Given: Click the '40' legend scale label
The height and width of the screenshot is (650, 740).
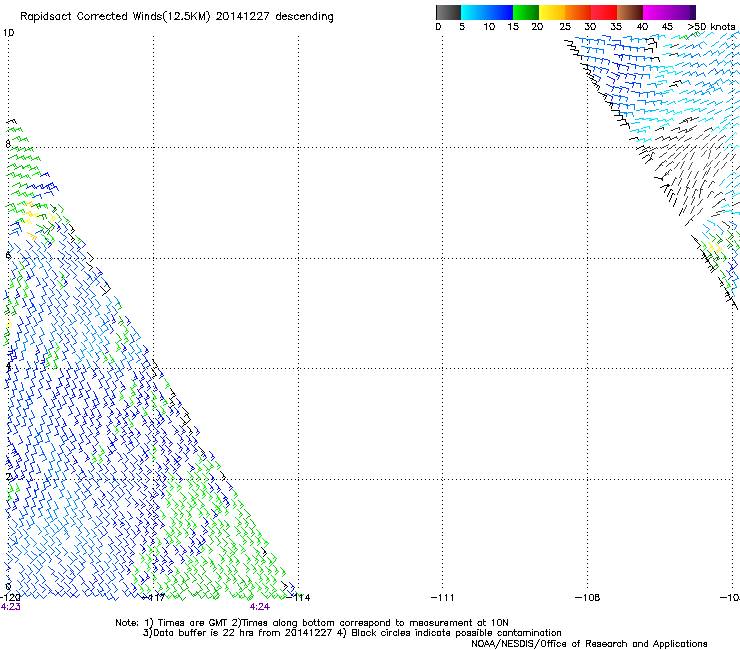Looking at the screenshot, I should [x=642, y=27].
